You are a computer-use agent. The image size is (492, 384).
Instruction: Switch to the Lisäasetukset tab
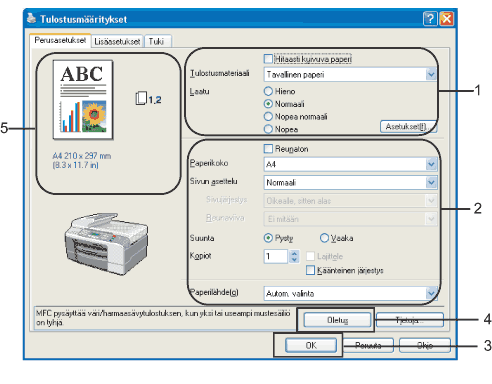pyautogui.click(x=117, y=41)
